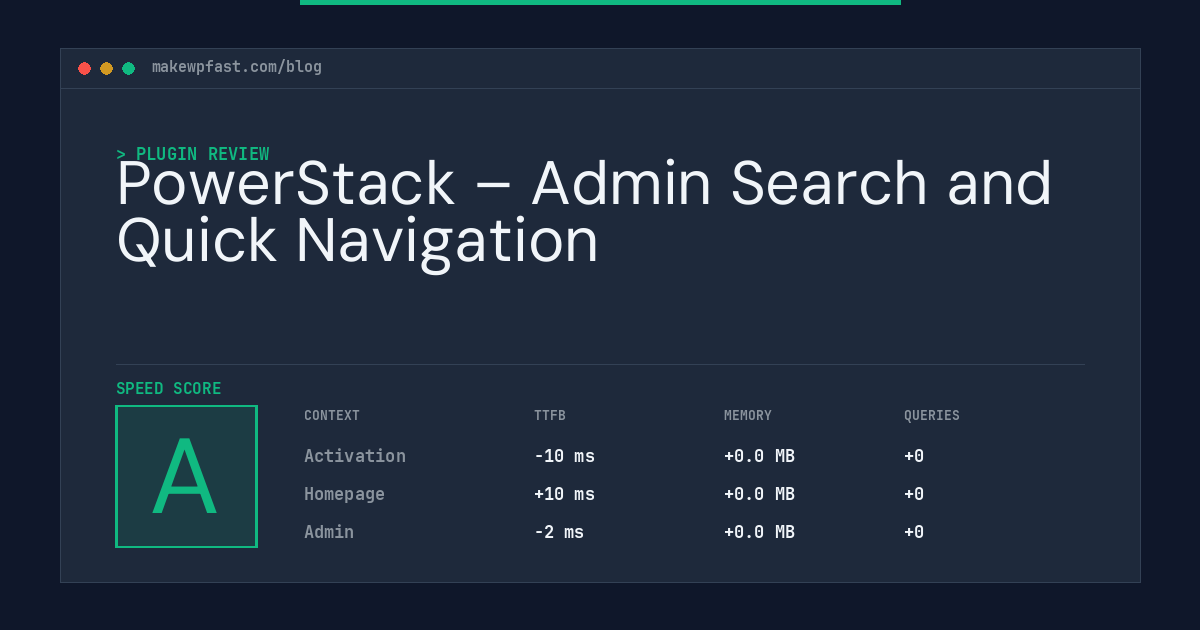The height and width of the screenshot is (630, 1200).
Task: Click the '+0.0 MB' memory value in Admin row
Action: [759, 532]
